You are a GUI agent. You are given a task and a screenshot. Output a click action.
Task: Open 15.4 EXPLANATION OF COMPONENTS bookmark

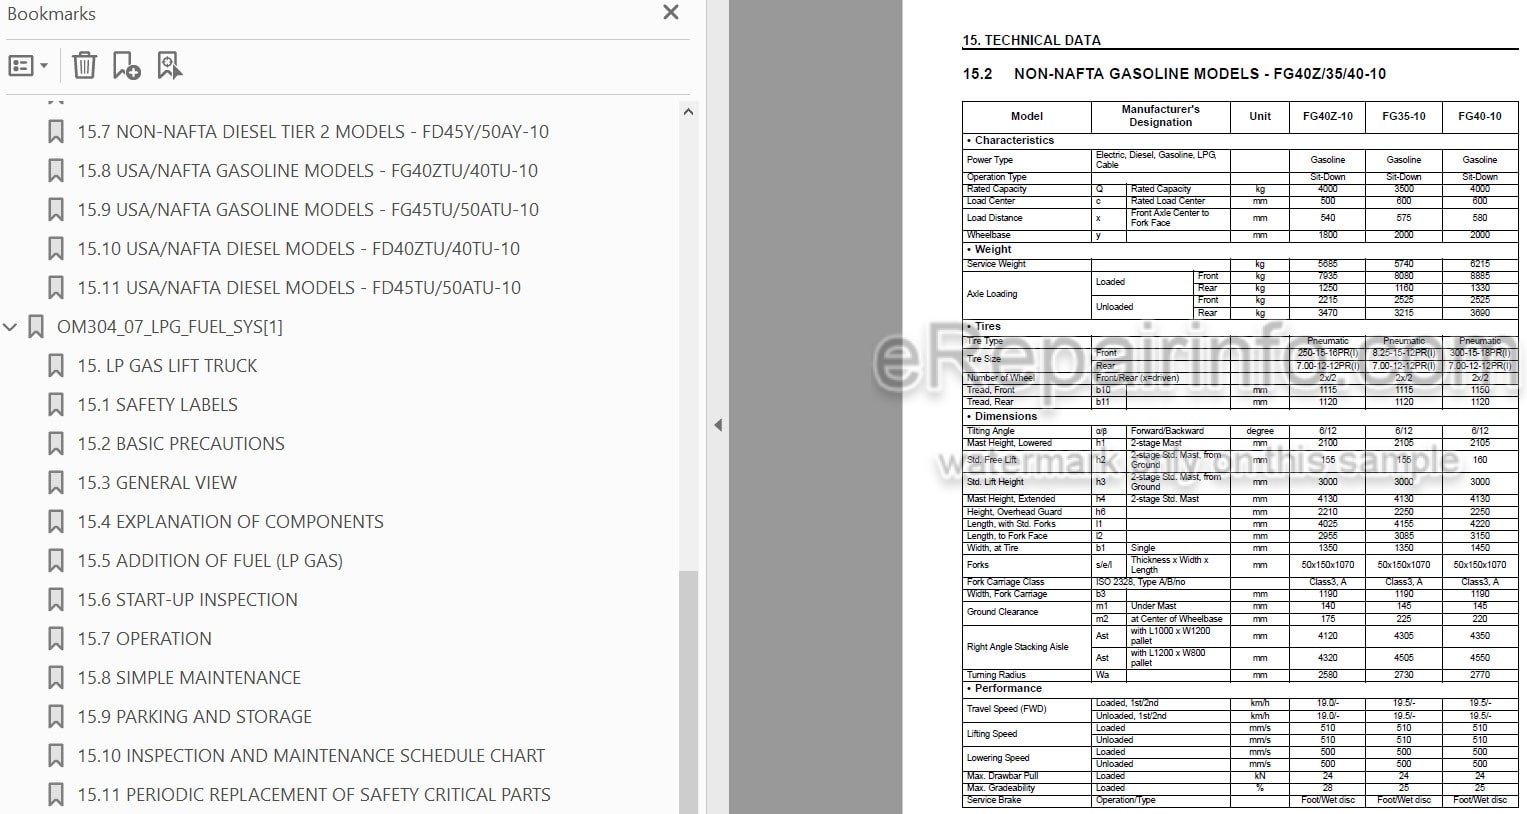pos(230,522)
